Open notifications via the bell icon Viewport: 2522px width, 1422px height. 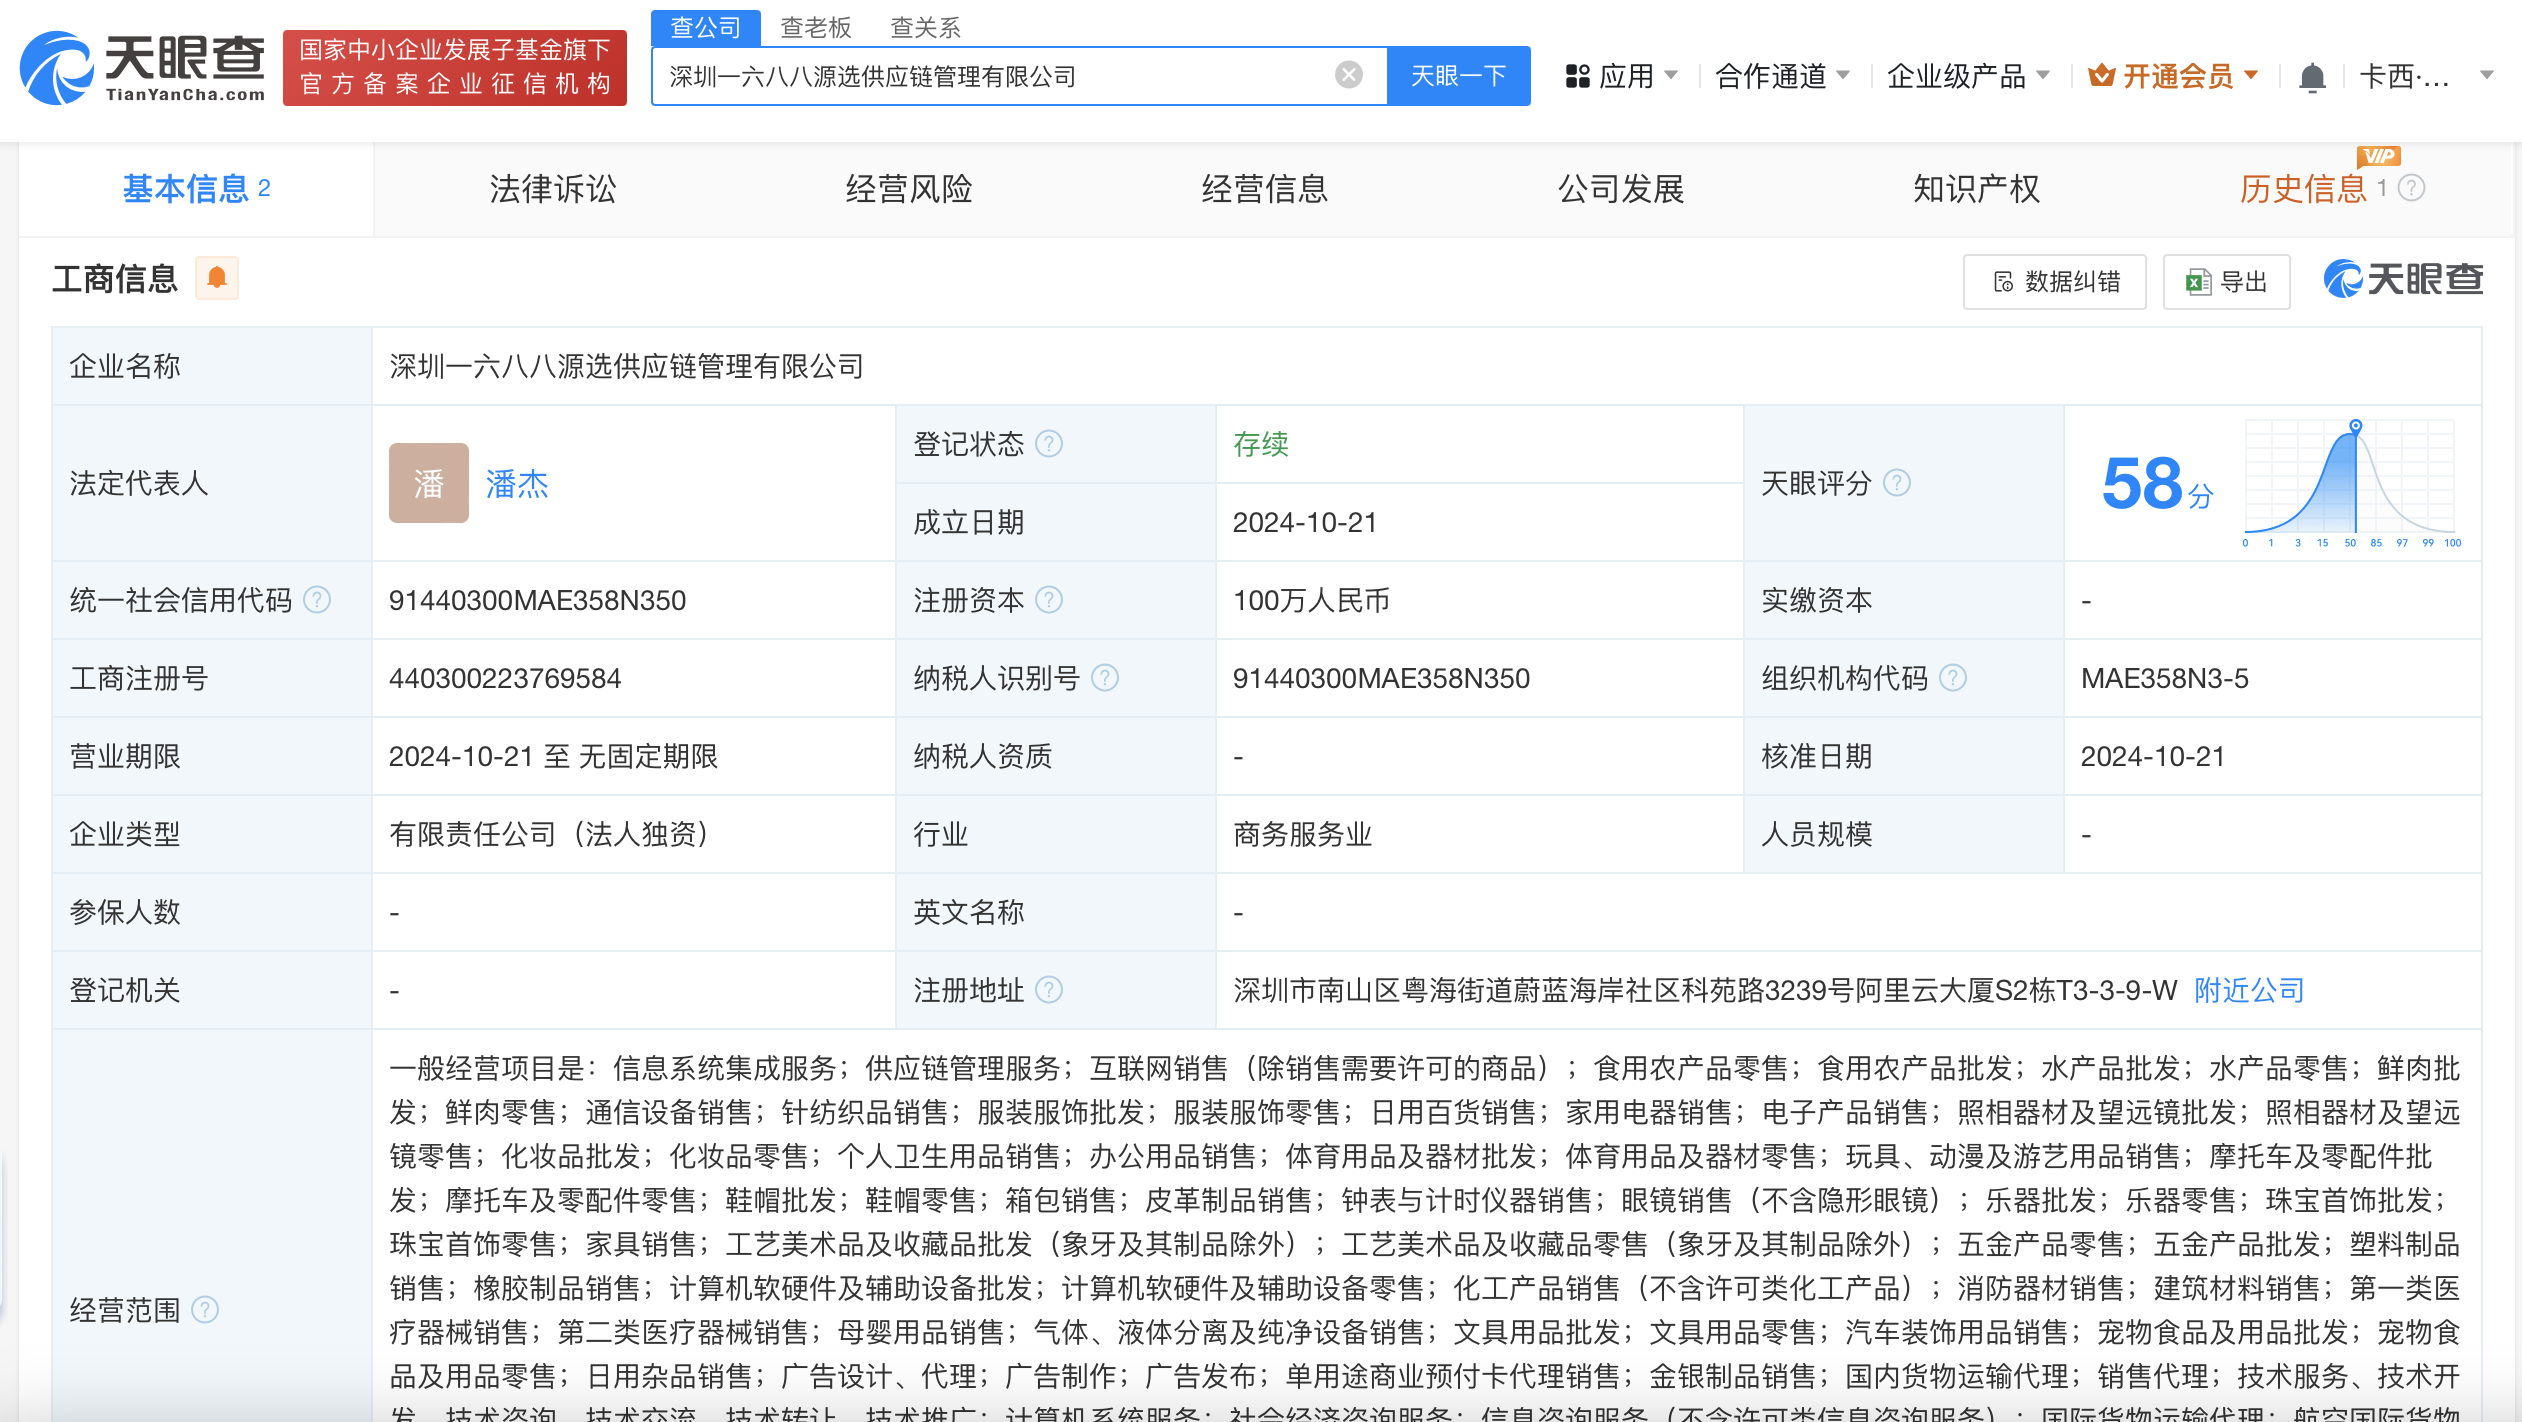click(x=2312, y=74)
